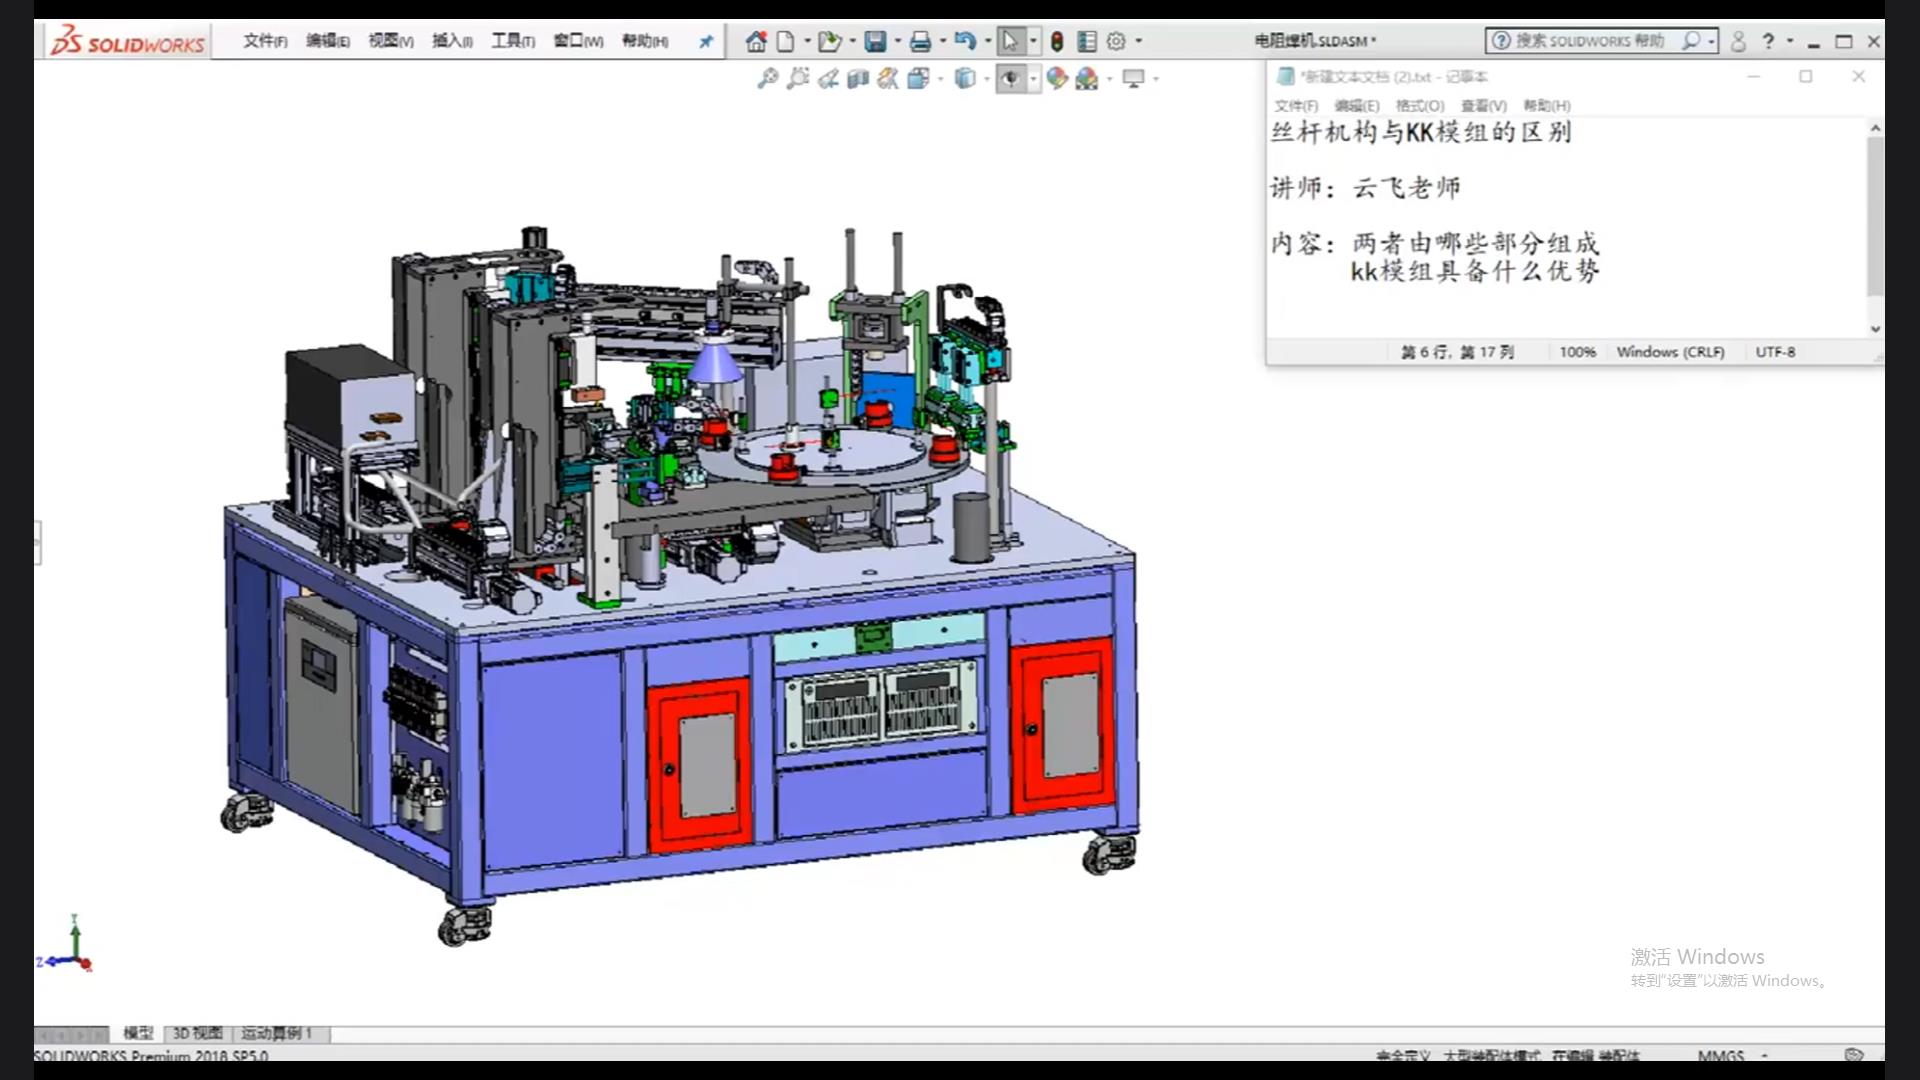Image resolution: width=1920 pixels, height=1080 pixels.
Task: Expand the Options gear dropdown arrow
Action: (1138, 41)
